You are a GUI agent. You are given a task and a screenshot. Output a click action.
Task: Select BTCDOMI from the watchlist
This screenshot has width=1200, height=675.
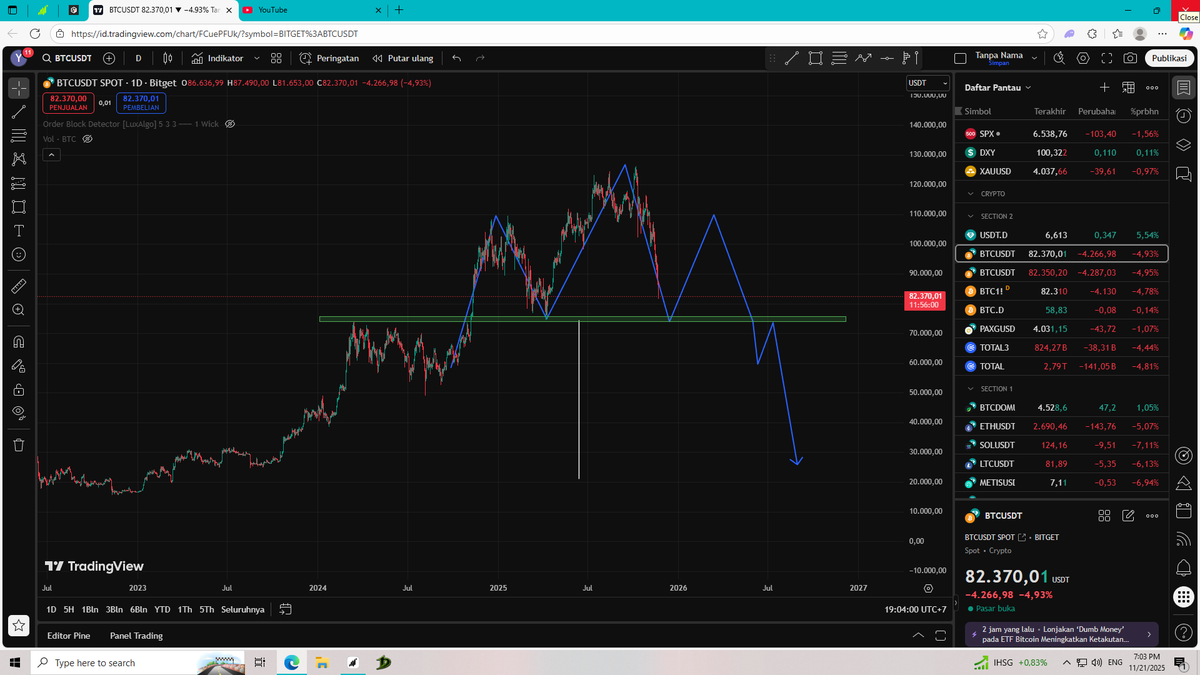pos(995,407)
